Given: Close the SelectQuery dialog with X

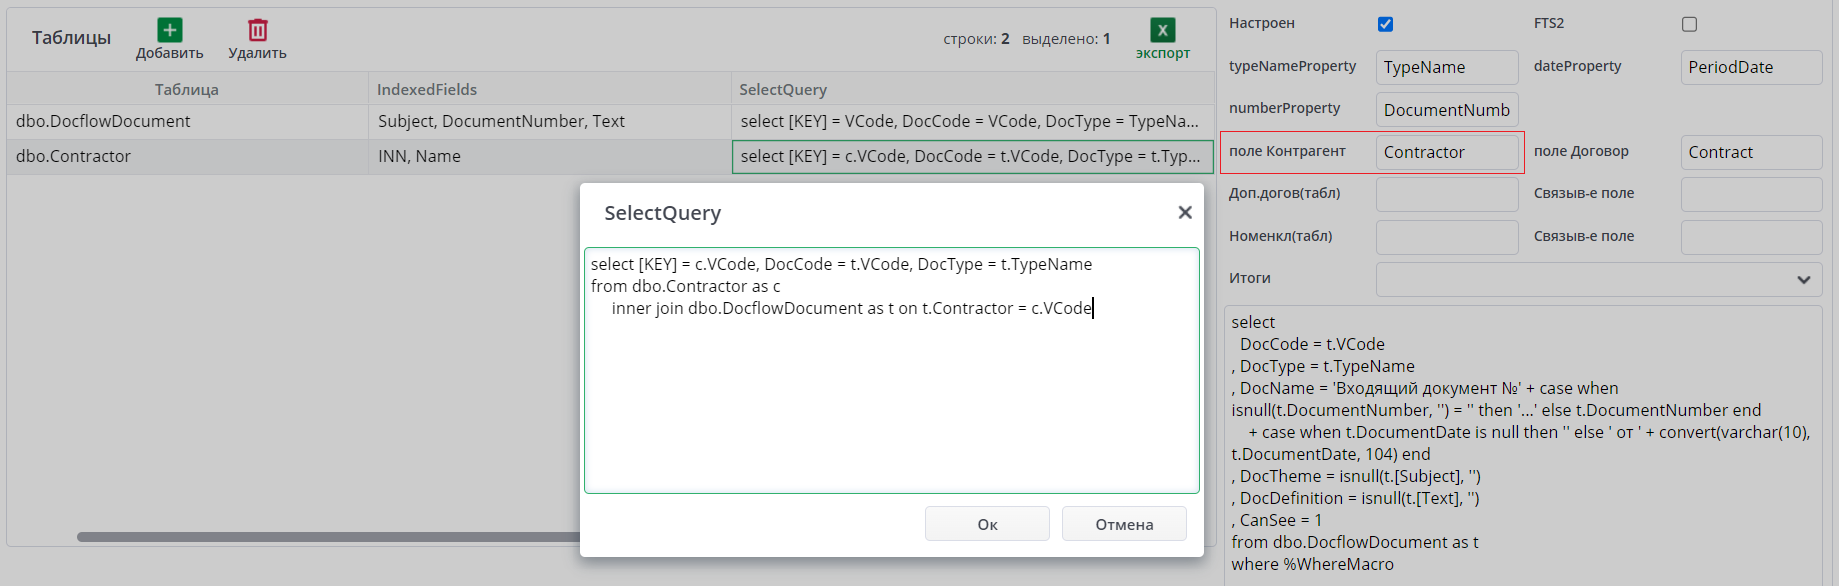Looking at the screenshot, I should point(1185,212).
